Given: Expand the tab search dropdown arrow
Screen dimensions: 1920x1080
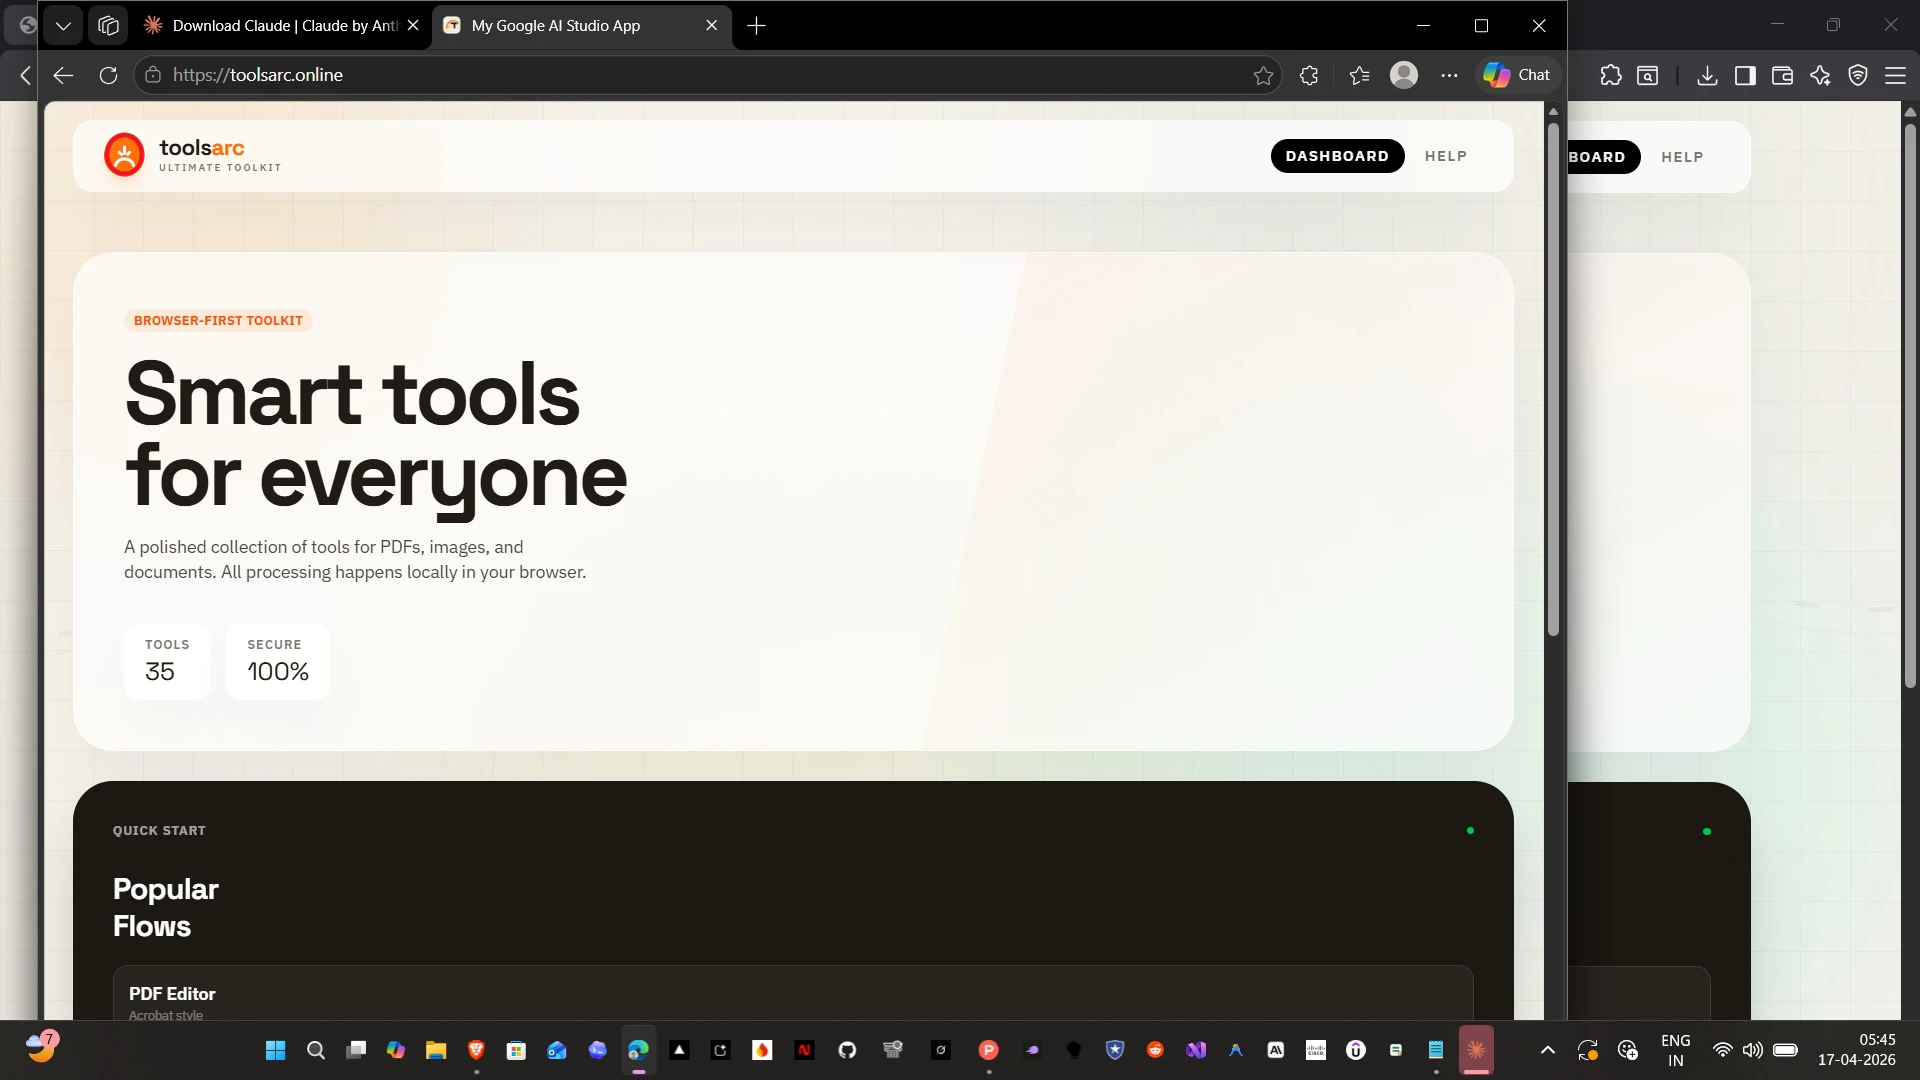Looking at the screenshot, I should 63,25.
